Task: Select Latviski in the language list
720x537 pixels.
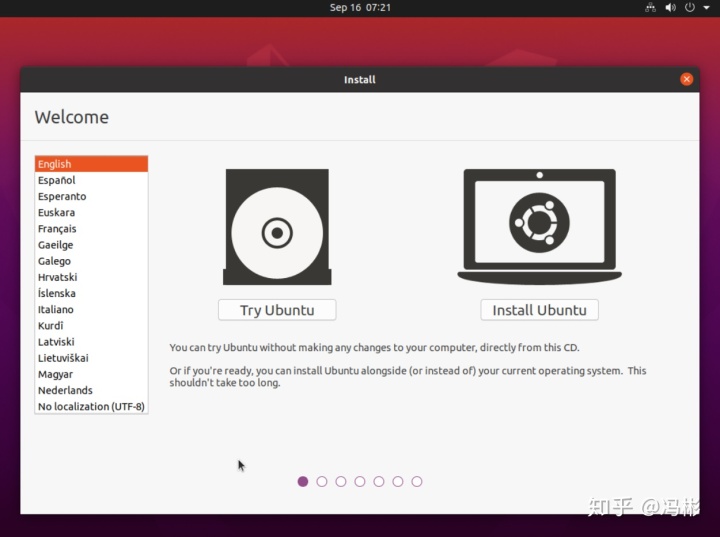Action: 91,342
